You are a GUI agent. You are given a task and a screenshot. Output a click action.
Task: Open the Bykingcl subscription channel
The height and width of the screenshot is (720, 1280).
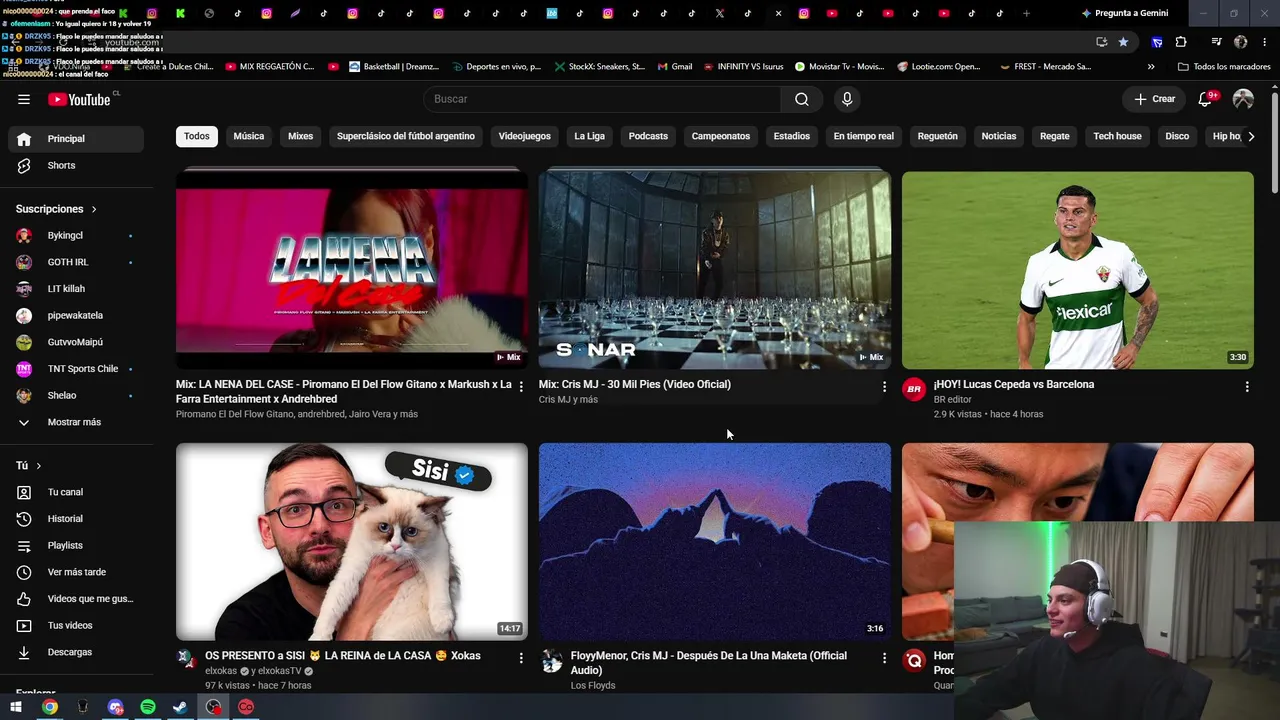[76, 235]
